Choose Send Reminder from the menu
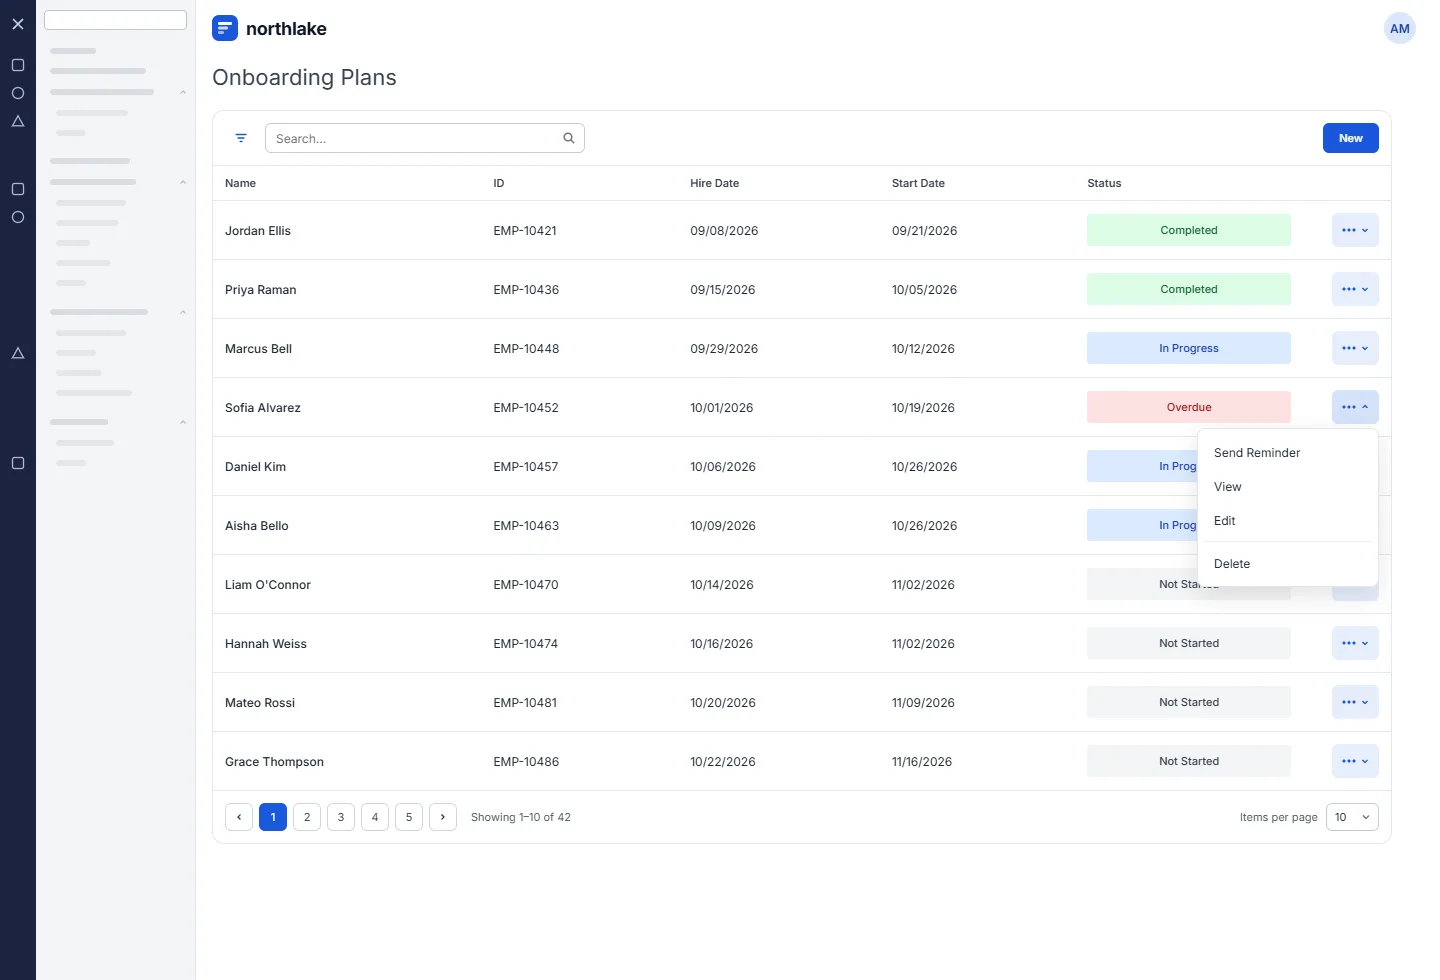 pyautogui.click(x=1288, y=453)
